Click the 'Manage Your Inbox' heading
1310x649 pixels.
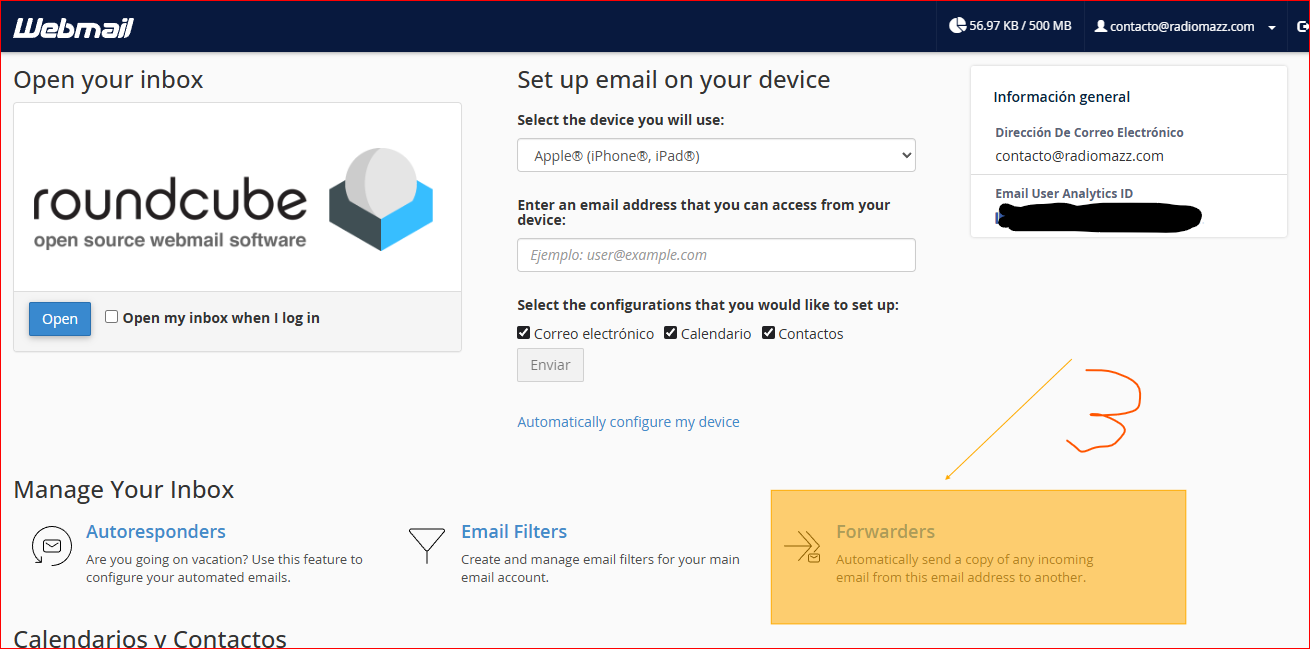coord(124,490)
